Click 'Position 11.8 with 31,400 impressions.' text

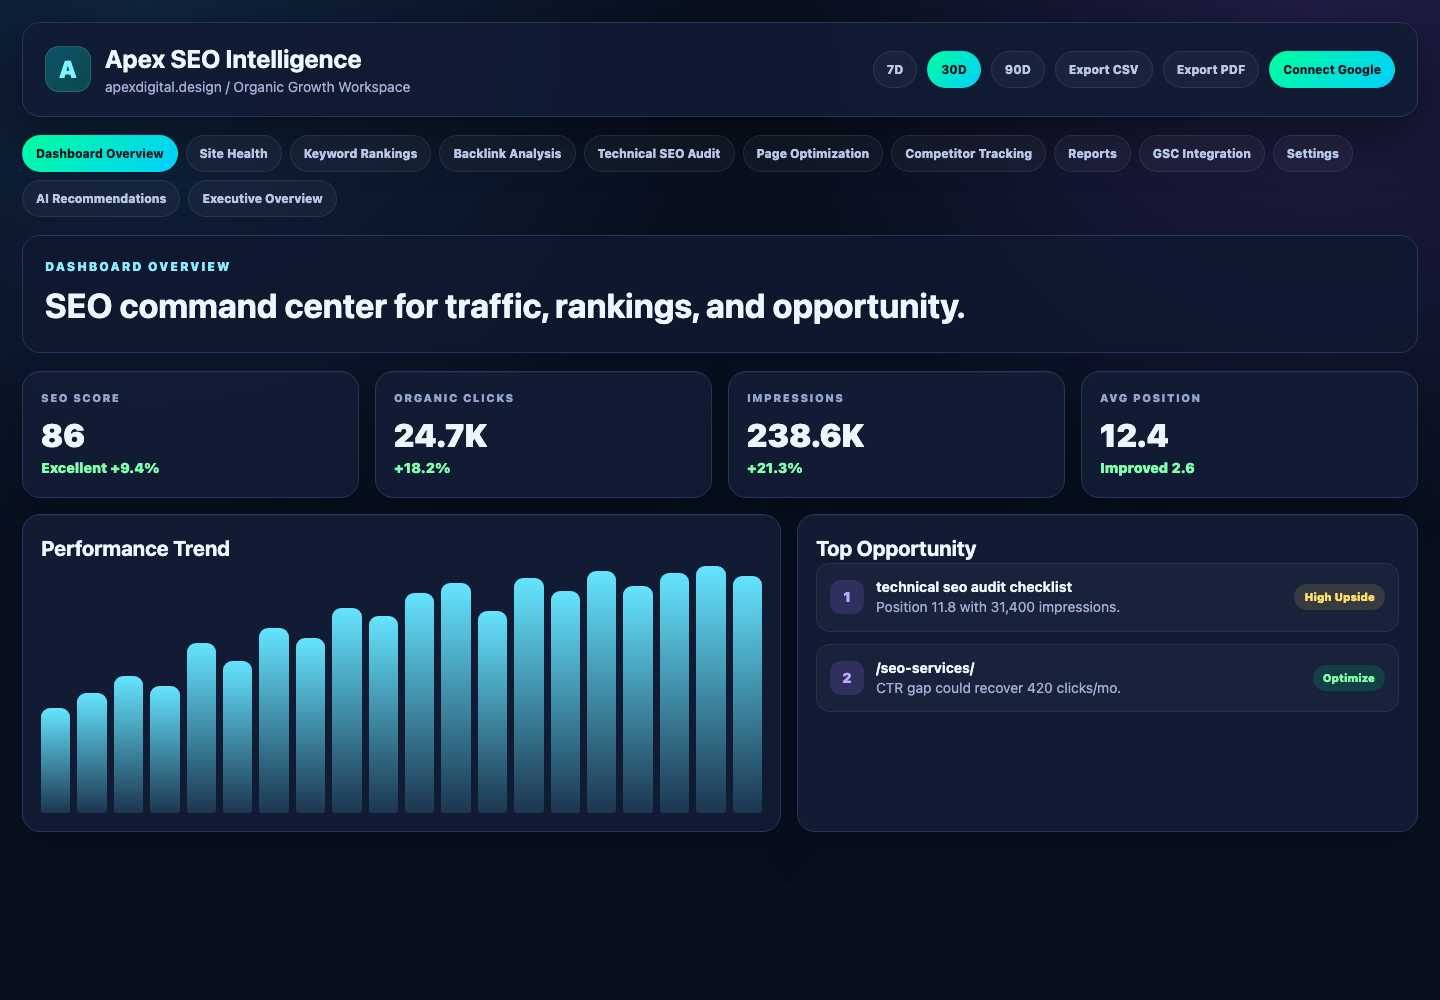tap(998, 607)
